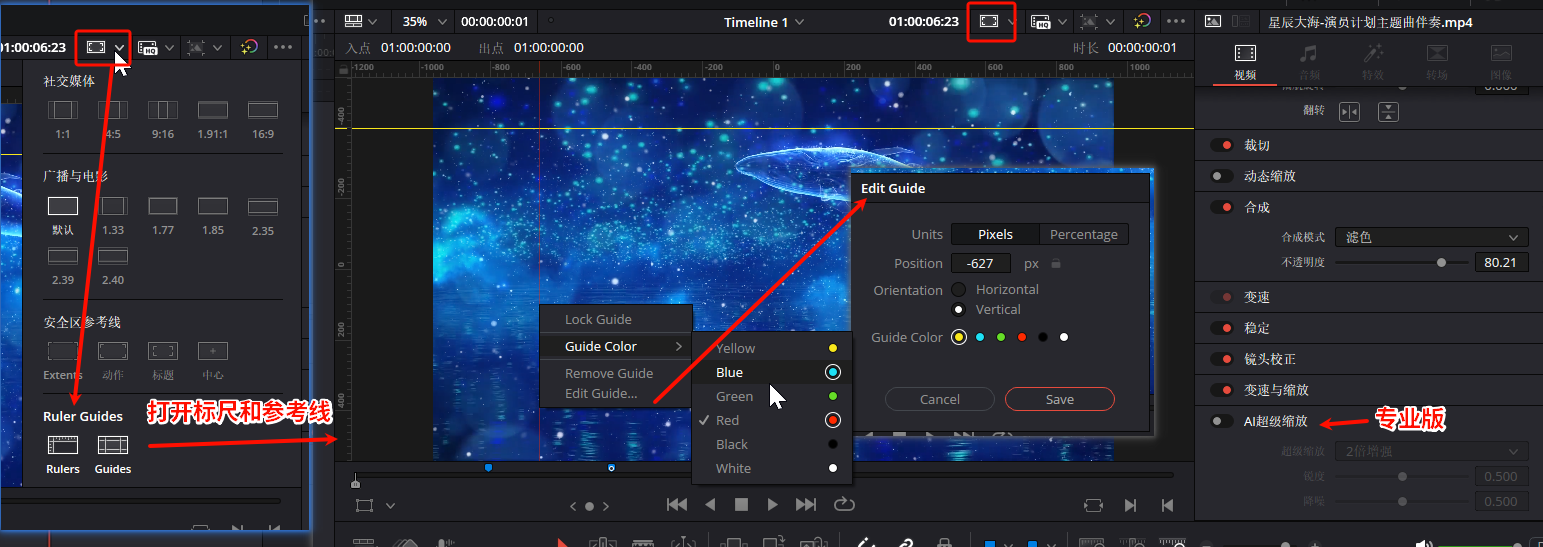
Task: Toggle the 合成 switch
Action: coord(1221,207)
